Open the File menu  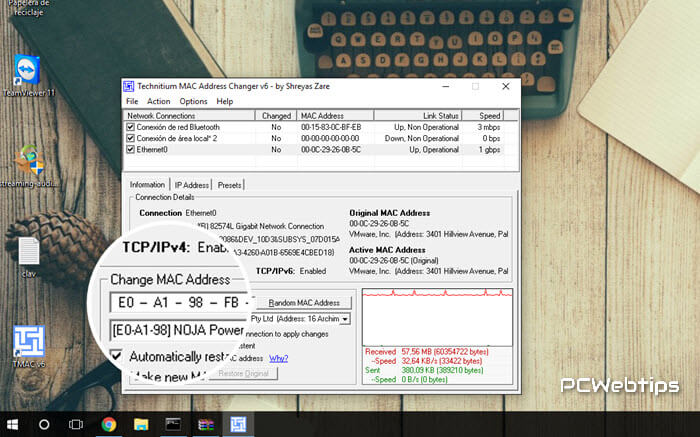pos(132,101)
